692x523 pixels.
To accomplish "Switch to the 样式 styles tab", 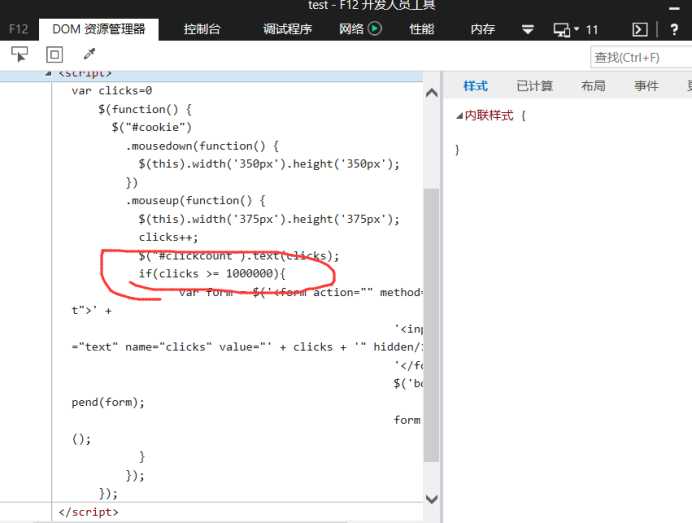I will pos(475,86).
